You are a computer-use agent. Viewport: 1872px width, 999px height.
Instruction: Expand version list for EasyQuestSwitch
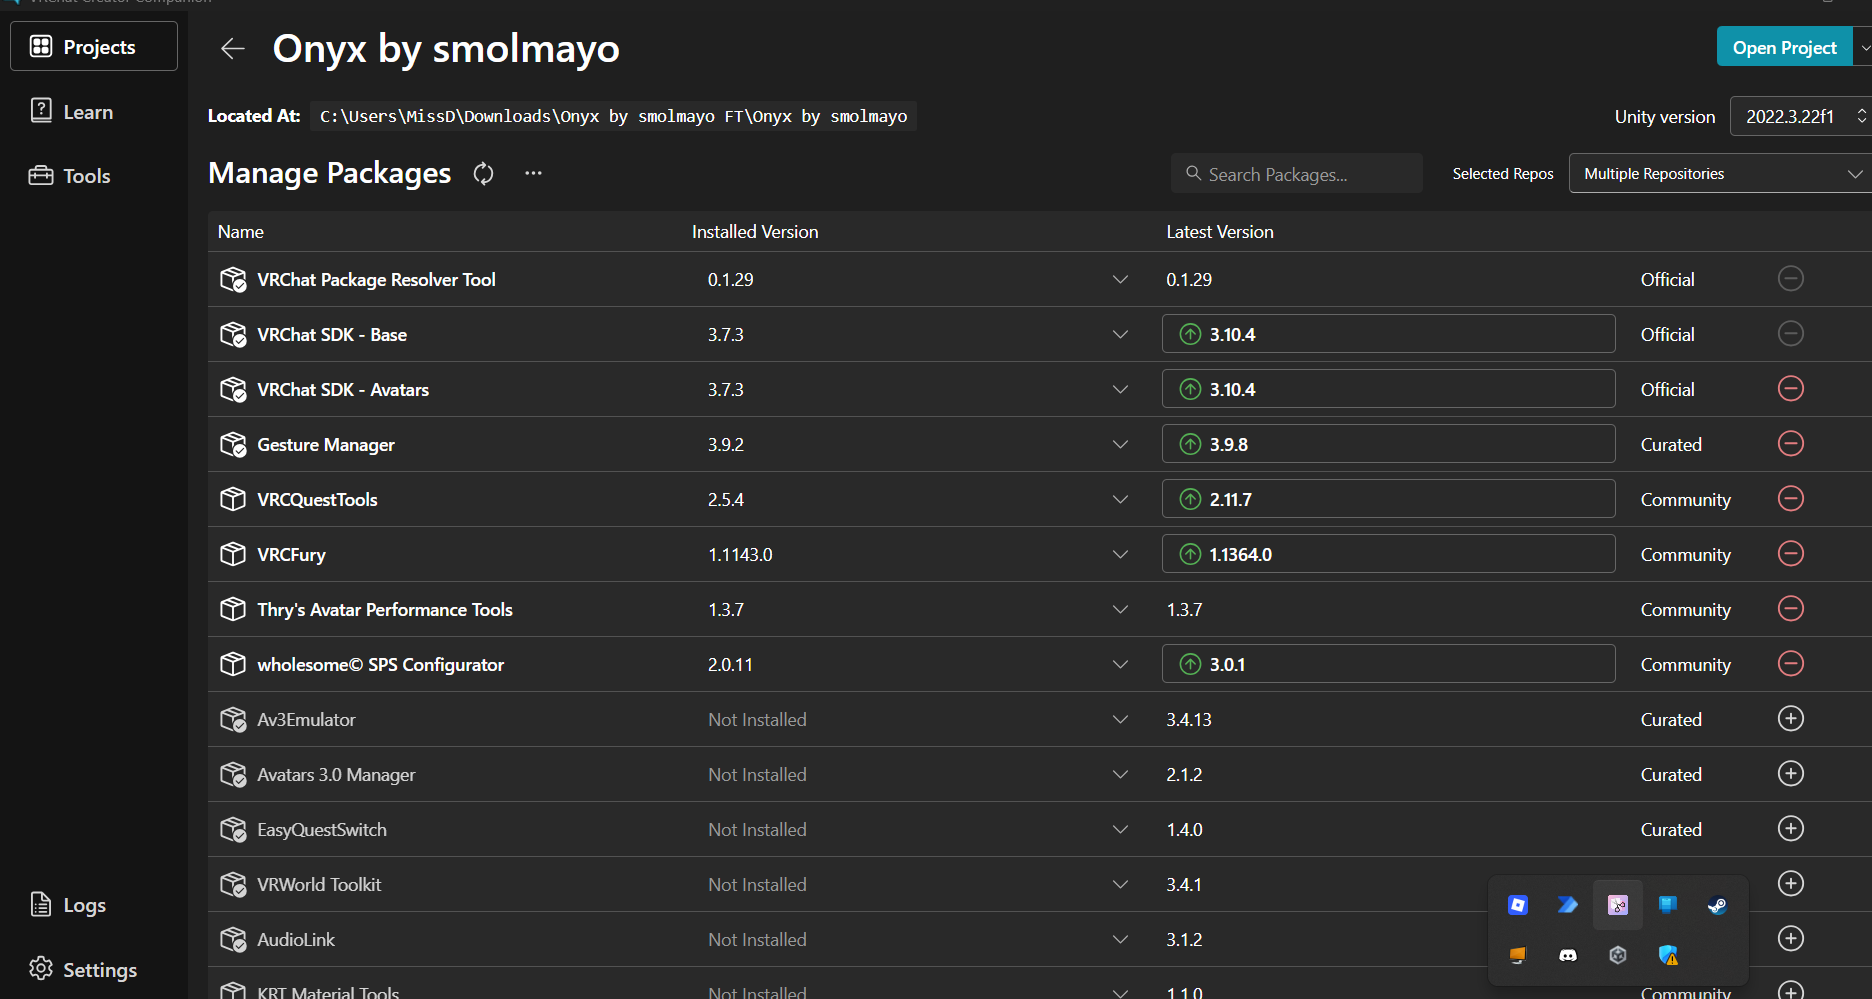1120,829
